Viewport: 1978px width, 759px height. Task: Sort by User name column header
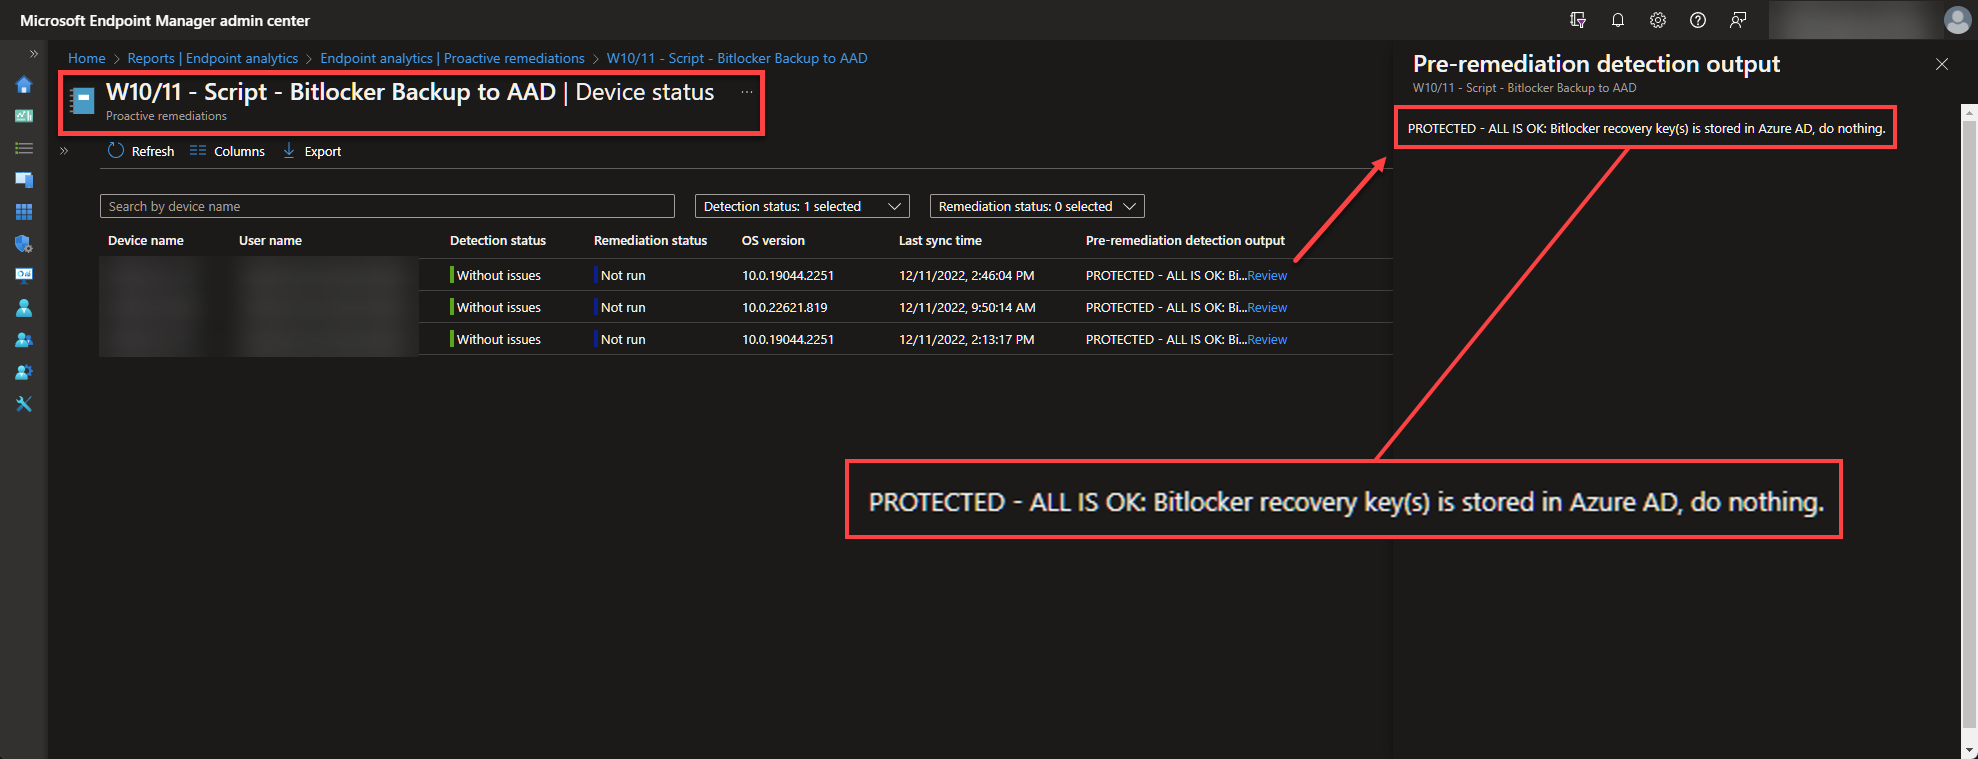[270, 240]
